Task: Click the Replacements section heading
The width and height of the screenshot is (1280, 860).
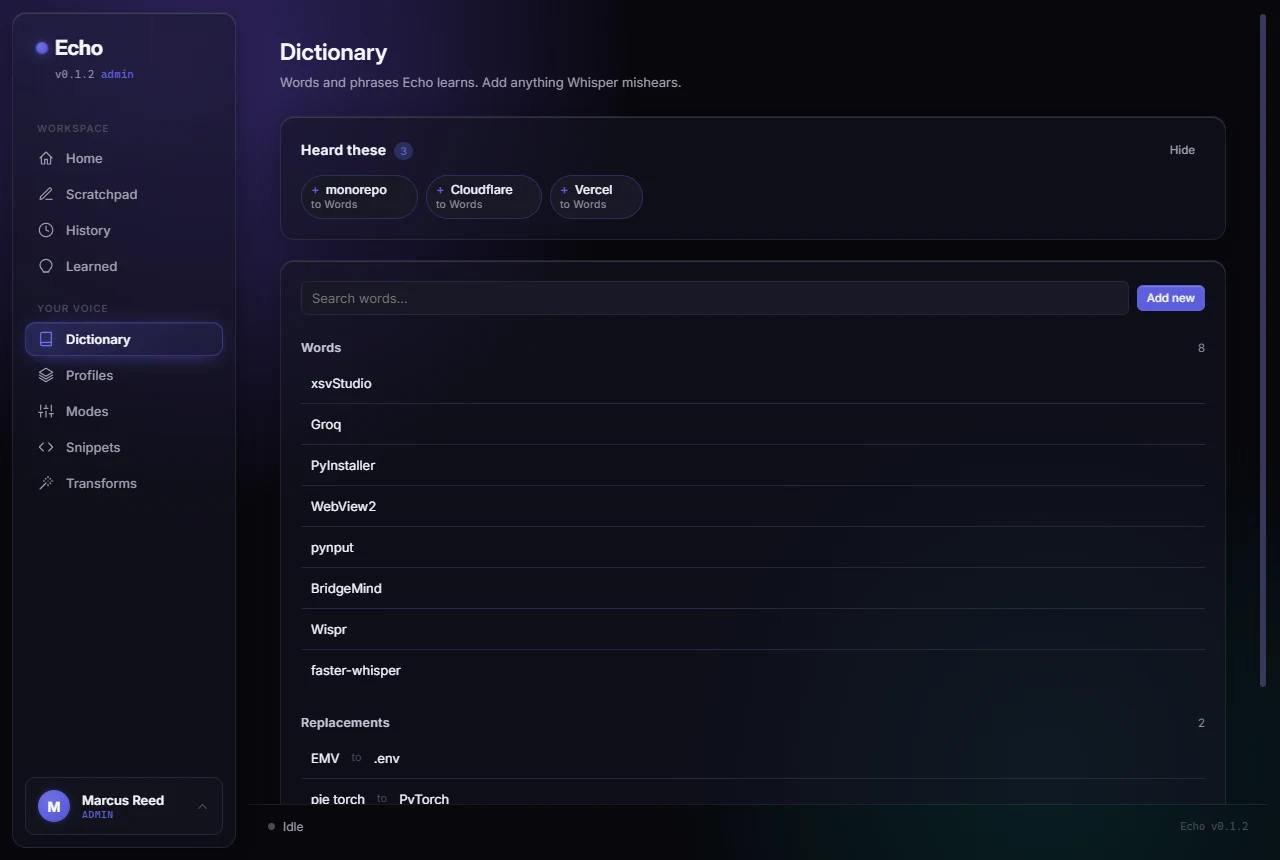Action: (x=345, y=723)
